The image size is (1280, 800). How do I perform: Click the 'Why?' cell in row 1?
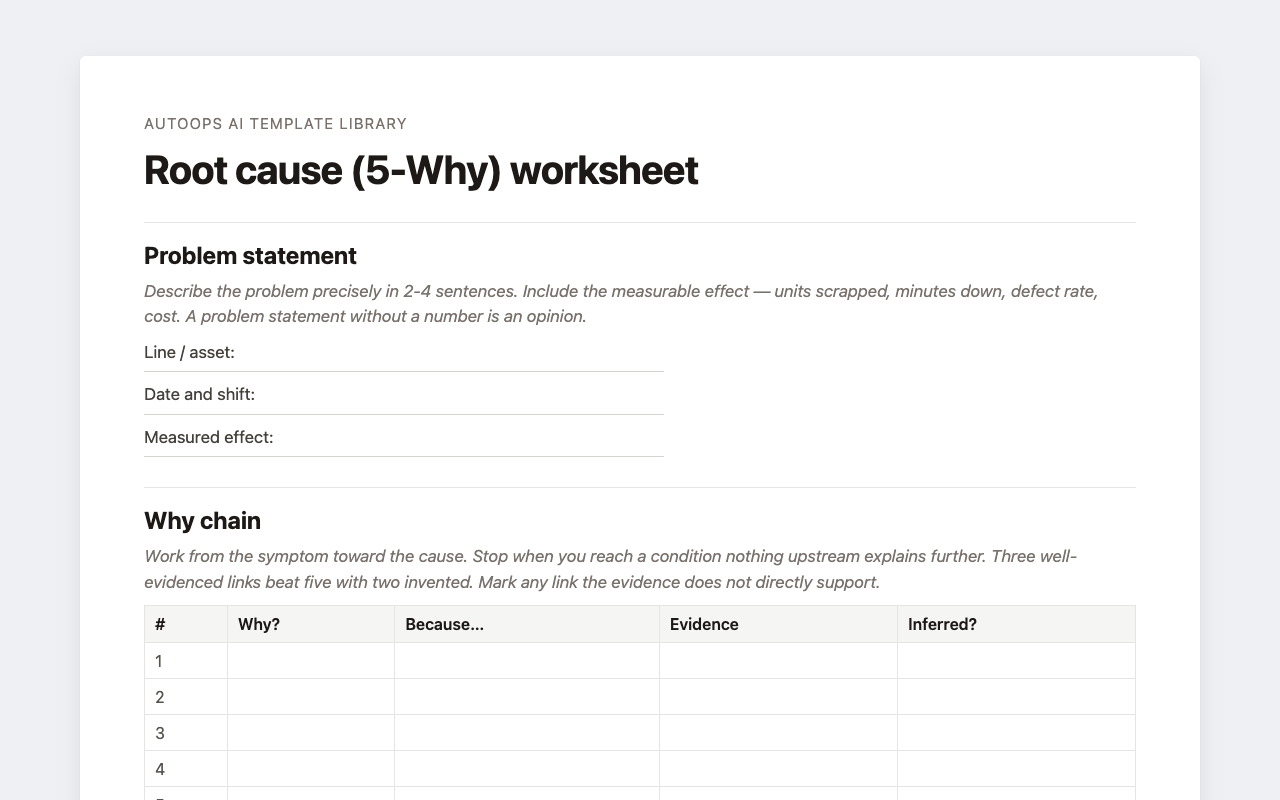click(x=311, y=661)
